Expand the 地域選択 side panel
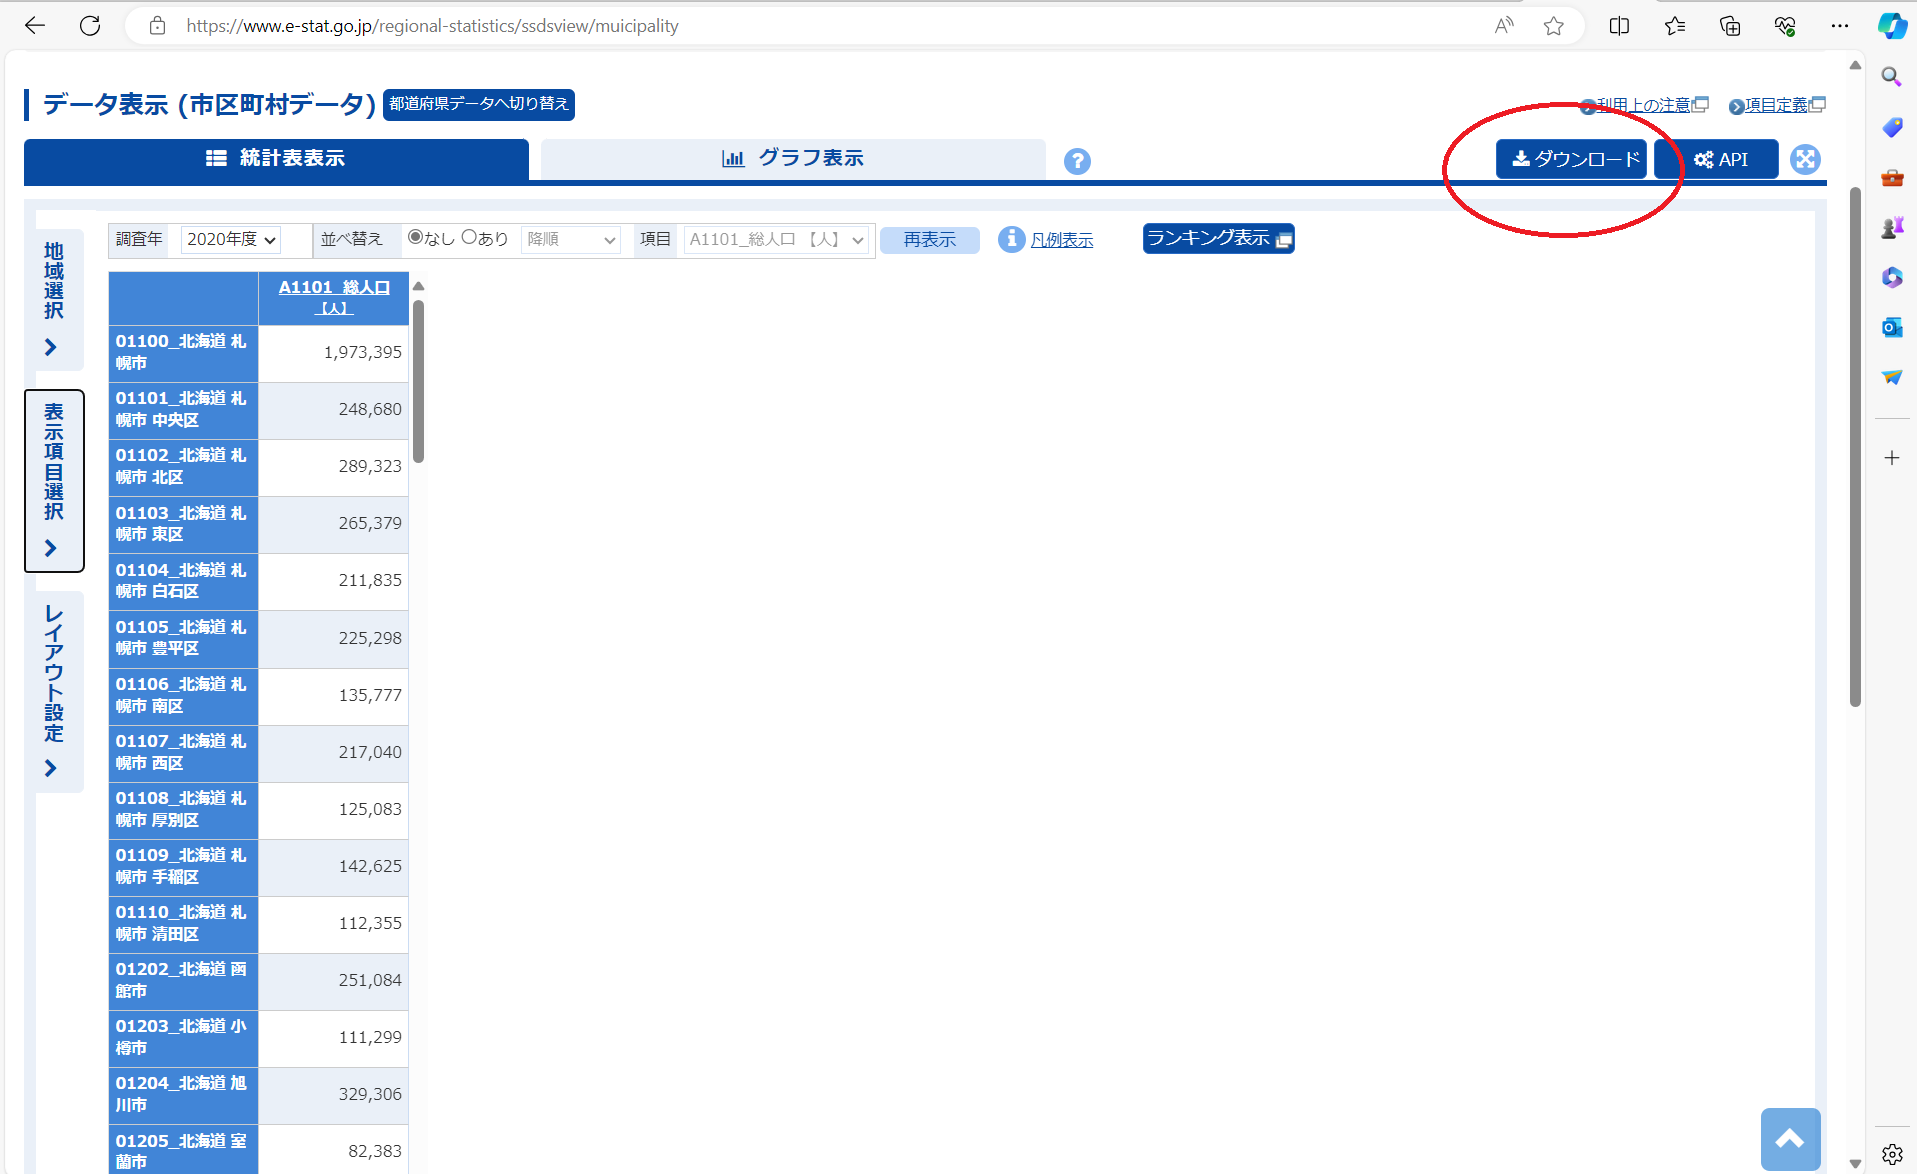The image size is (1917, 1174). pyautogui.click(x=53, y=298)
